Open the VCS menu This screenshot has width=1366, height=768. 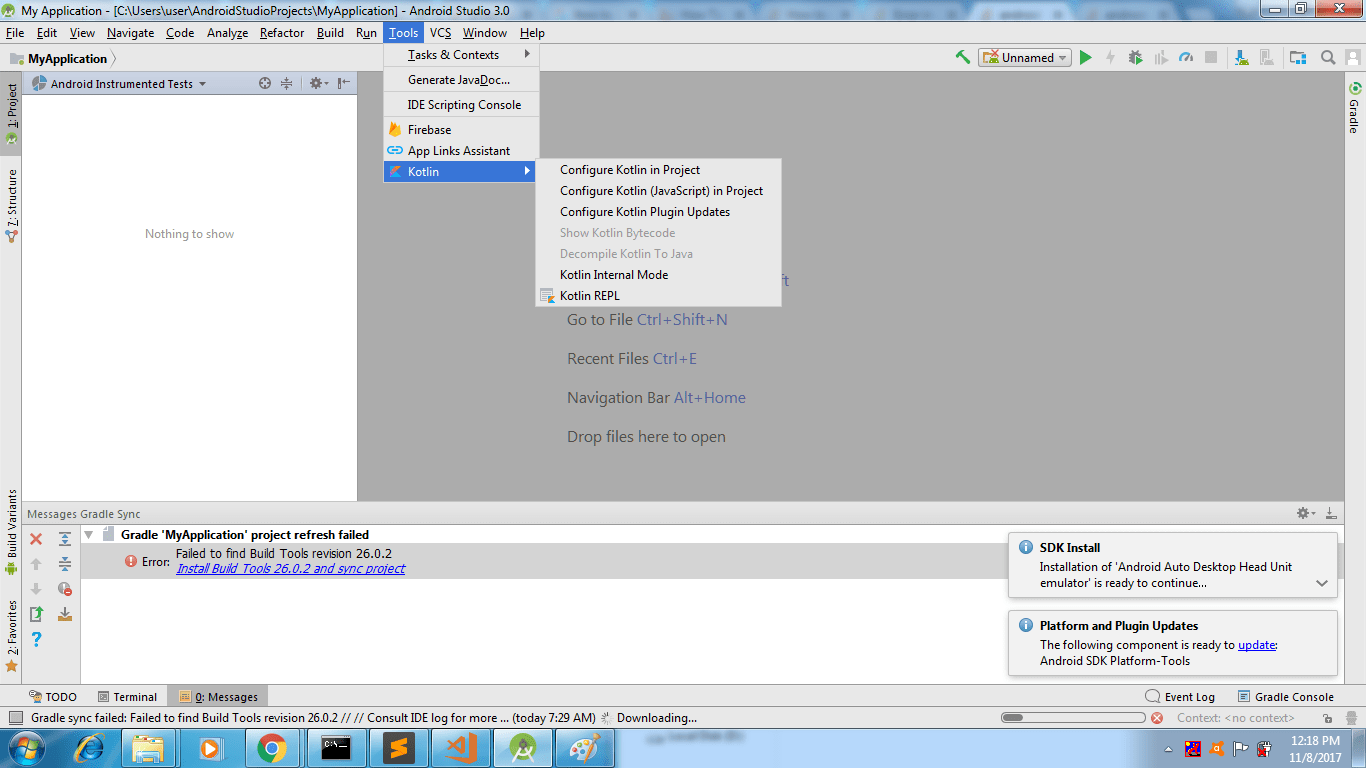pos(440,33)
